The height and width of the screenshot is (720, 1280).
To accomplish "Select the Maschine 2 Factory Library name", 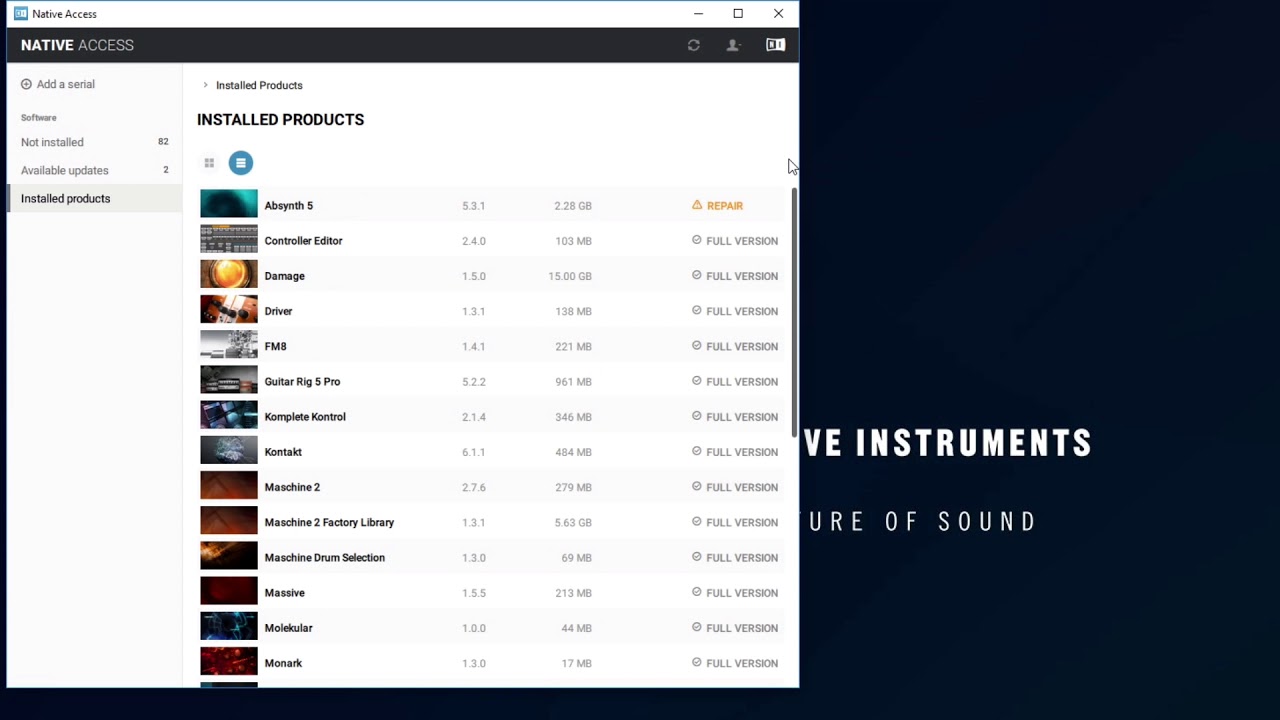I will [x=329, y=522].
